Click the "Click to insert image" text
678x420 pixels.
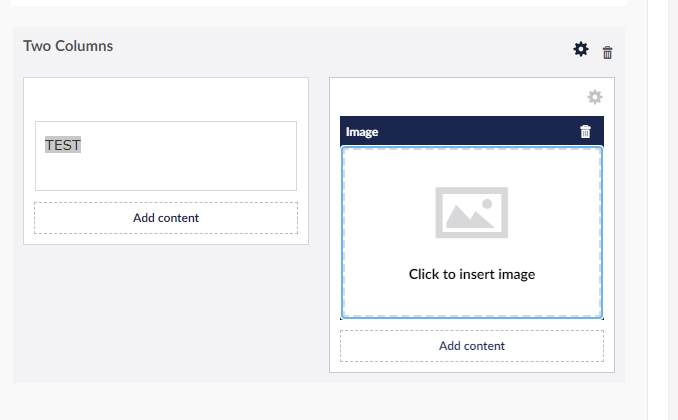[x=472, y=274]
